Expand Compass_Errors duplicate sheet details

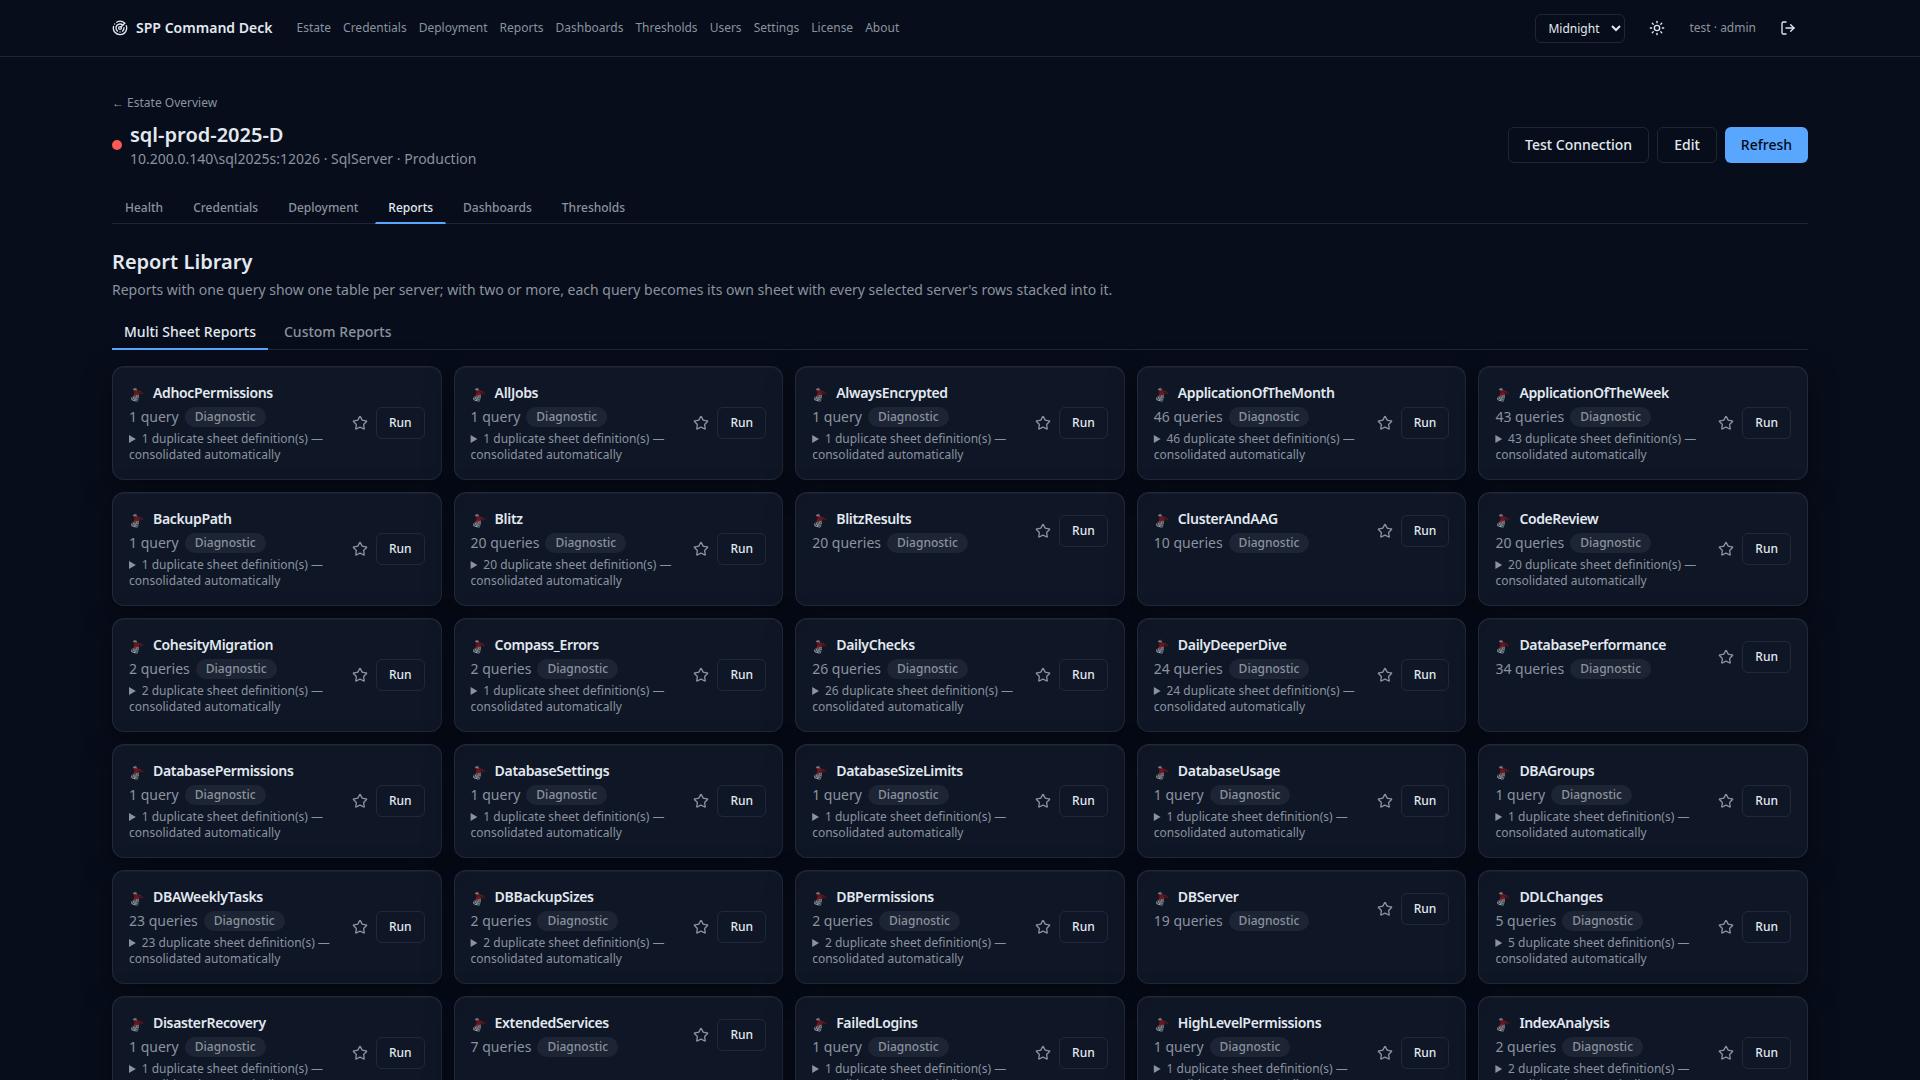pos(567,699)
